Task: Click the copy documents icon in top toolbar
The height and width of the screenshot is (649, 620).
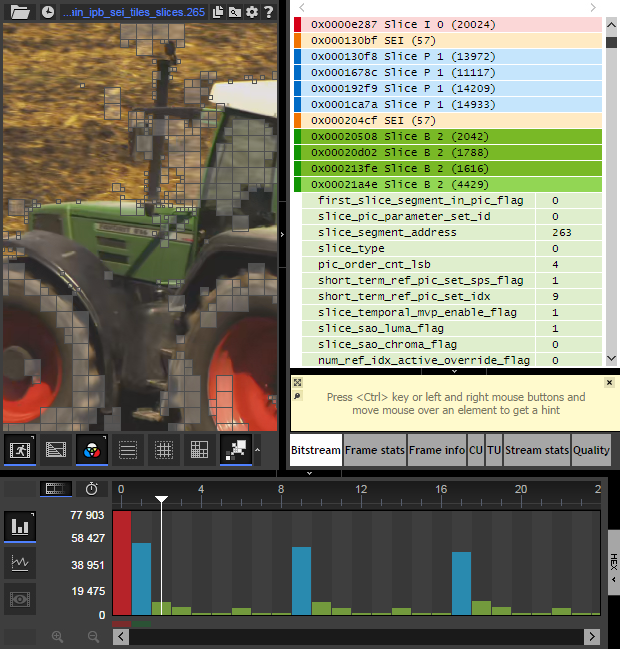Action: click(218, 12)
